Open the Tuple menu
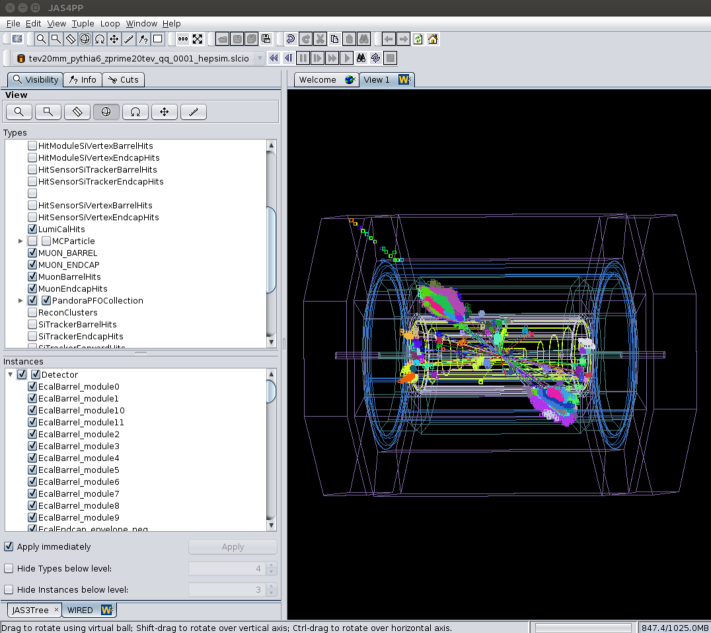The image size is (711, 633). point(83,23)
